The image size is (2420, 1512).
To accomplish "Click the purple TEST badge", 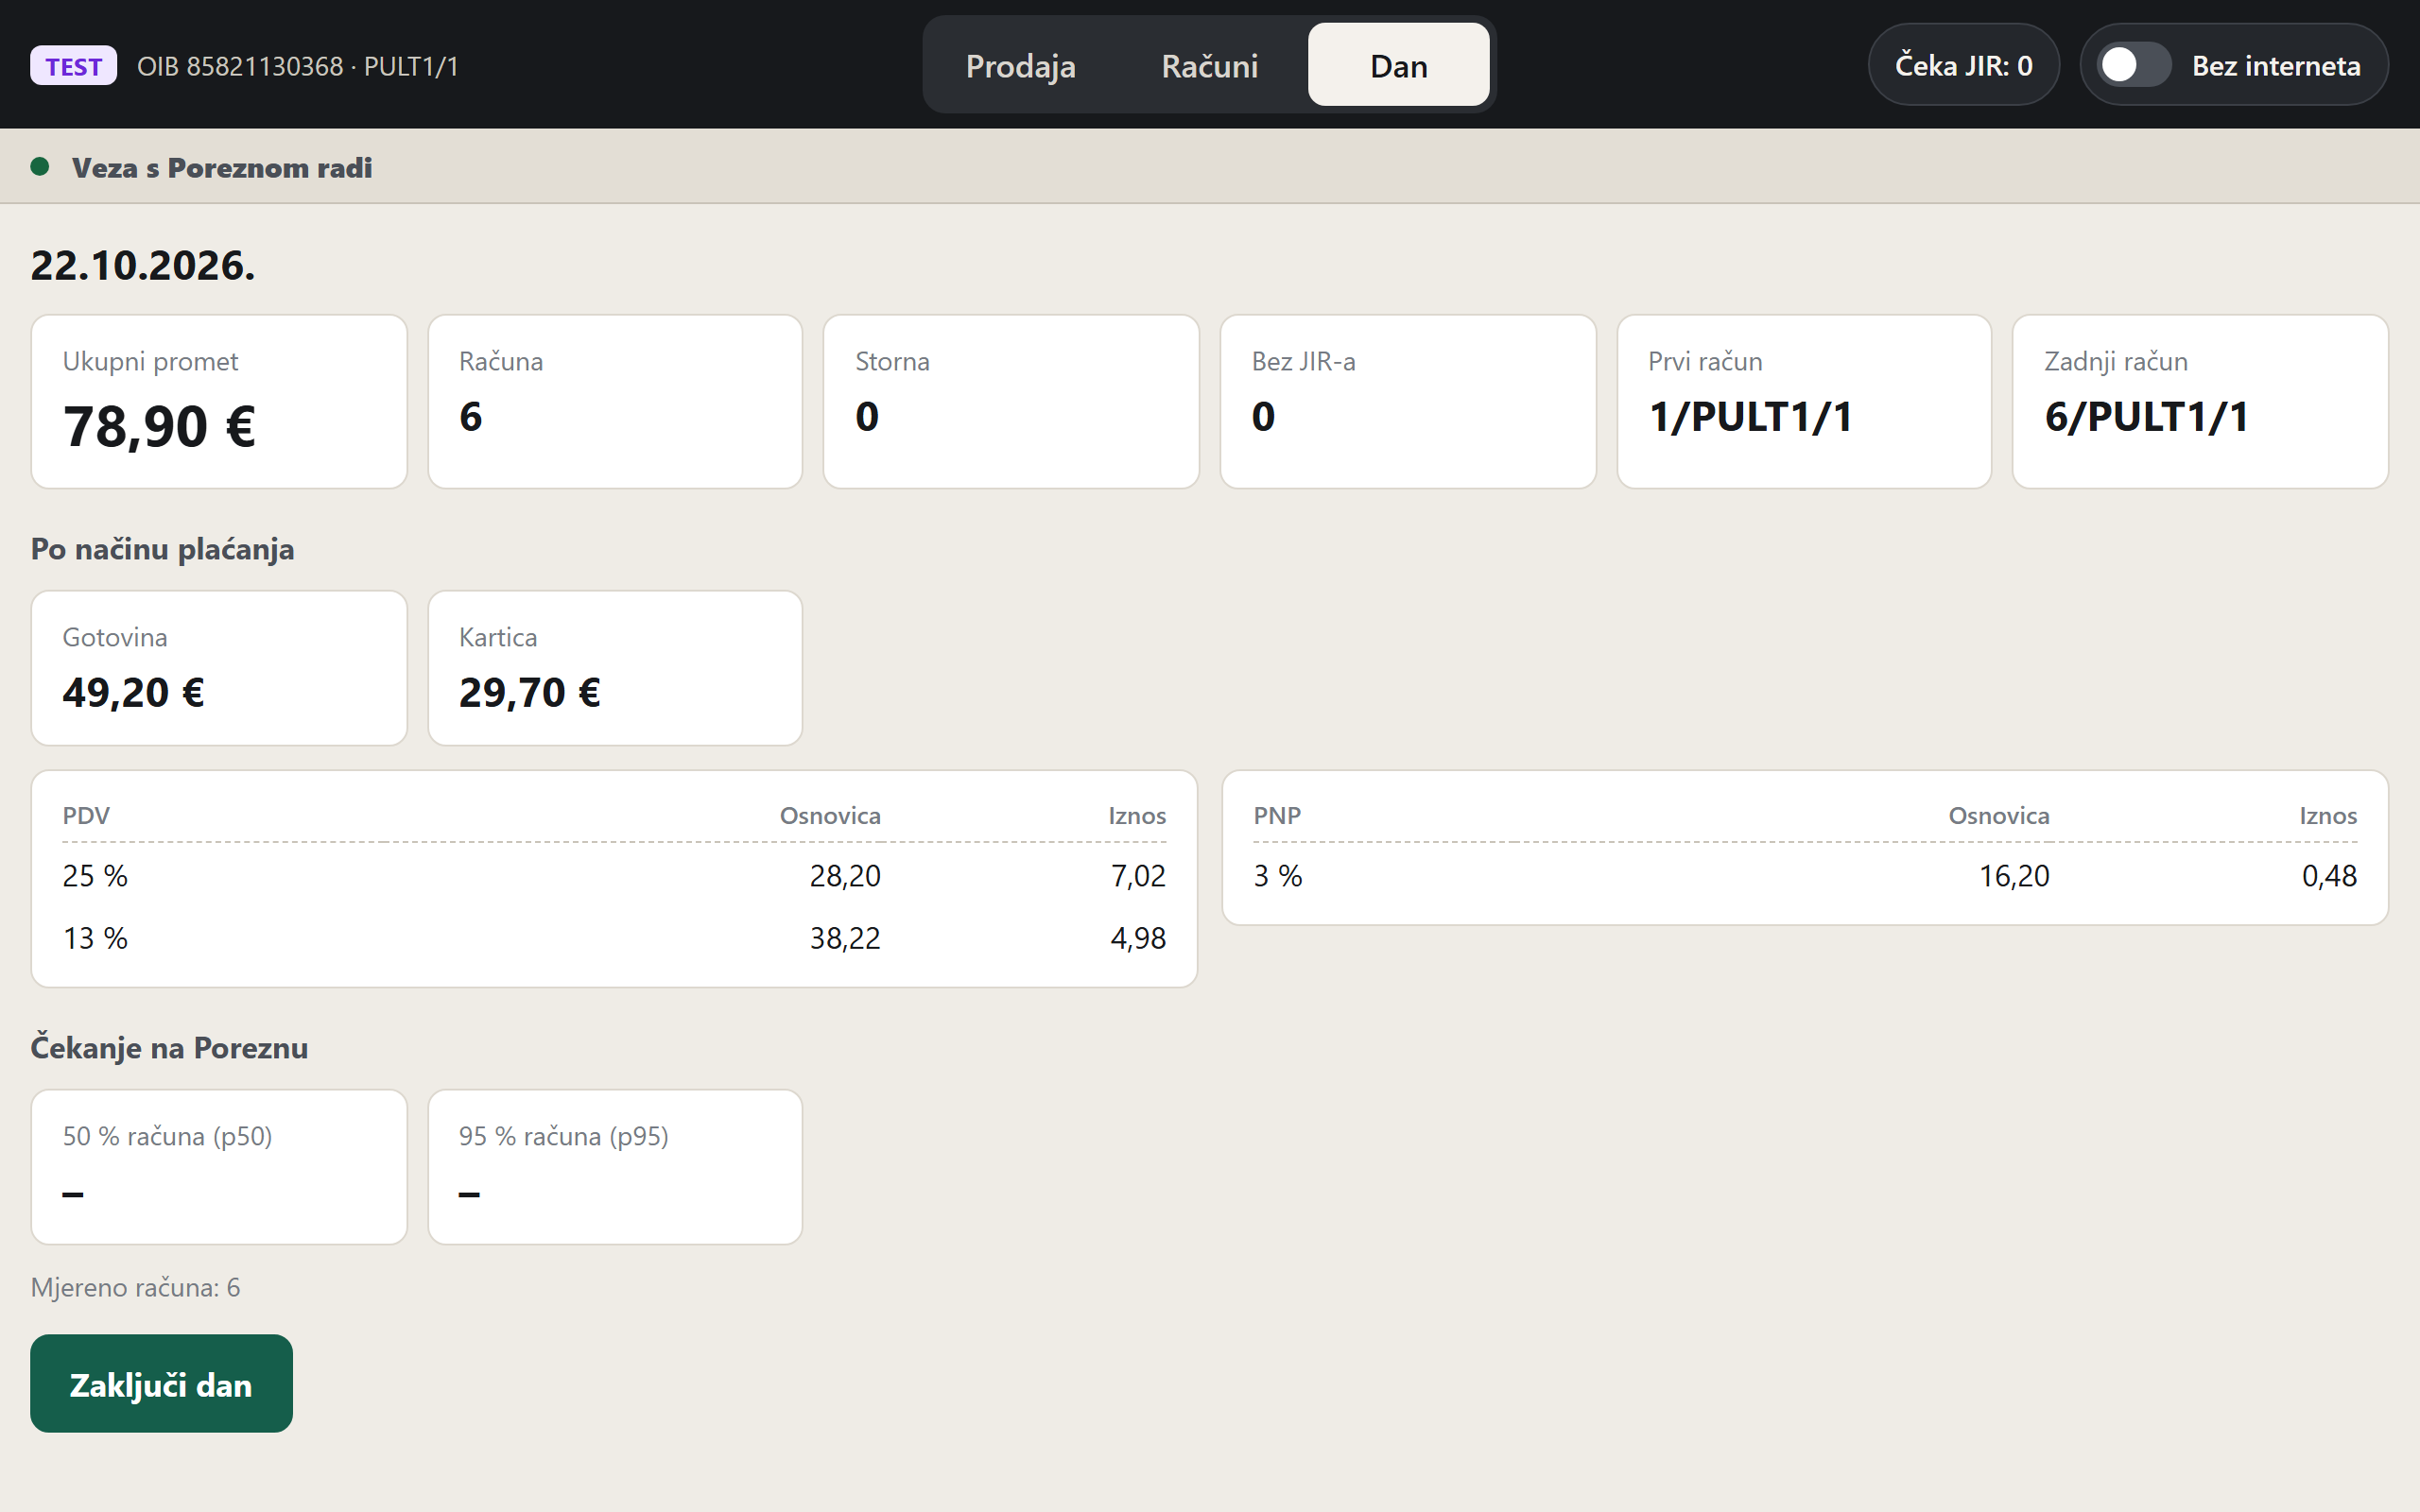I will pyautogui.click(x=73, y=66).
